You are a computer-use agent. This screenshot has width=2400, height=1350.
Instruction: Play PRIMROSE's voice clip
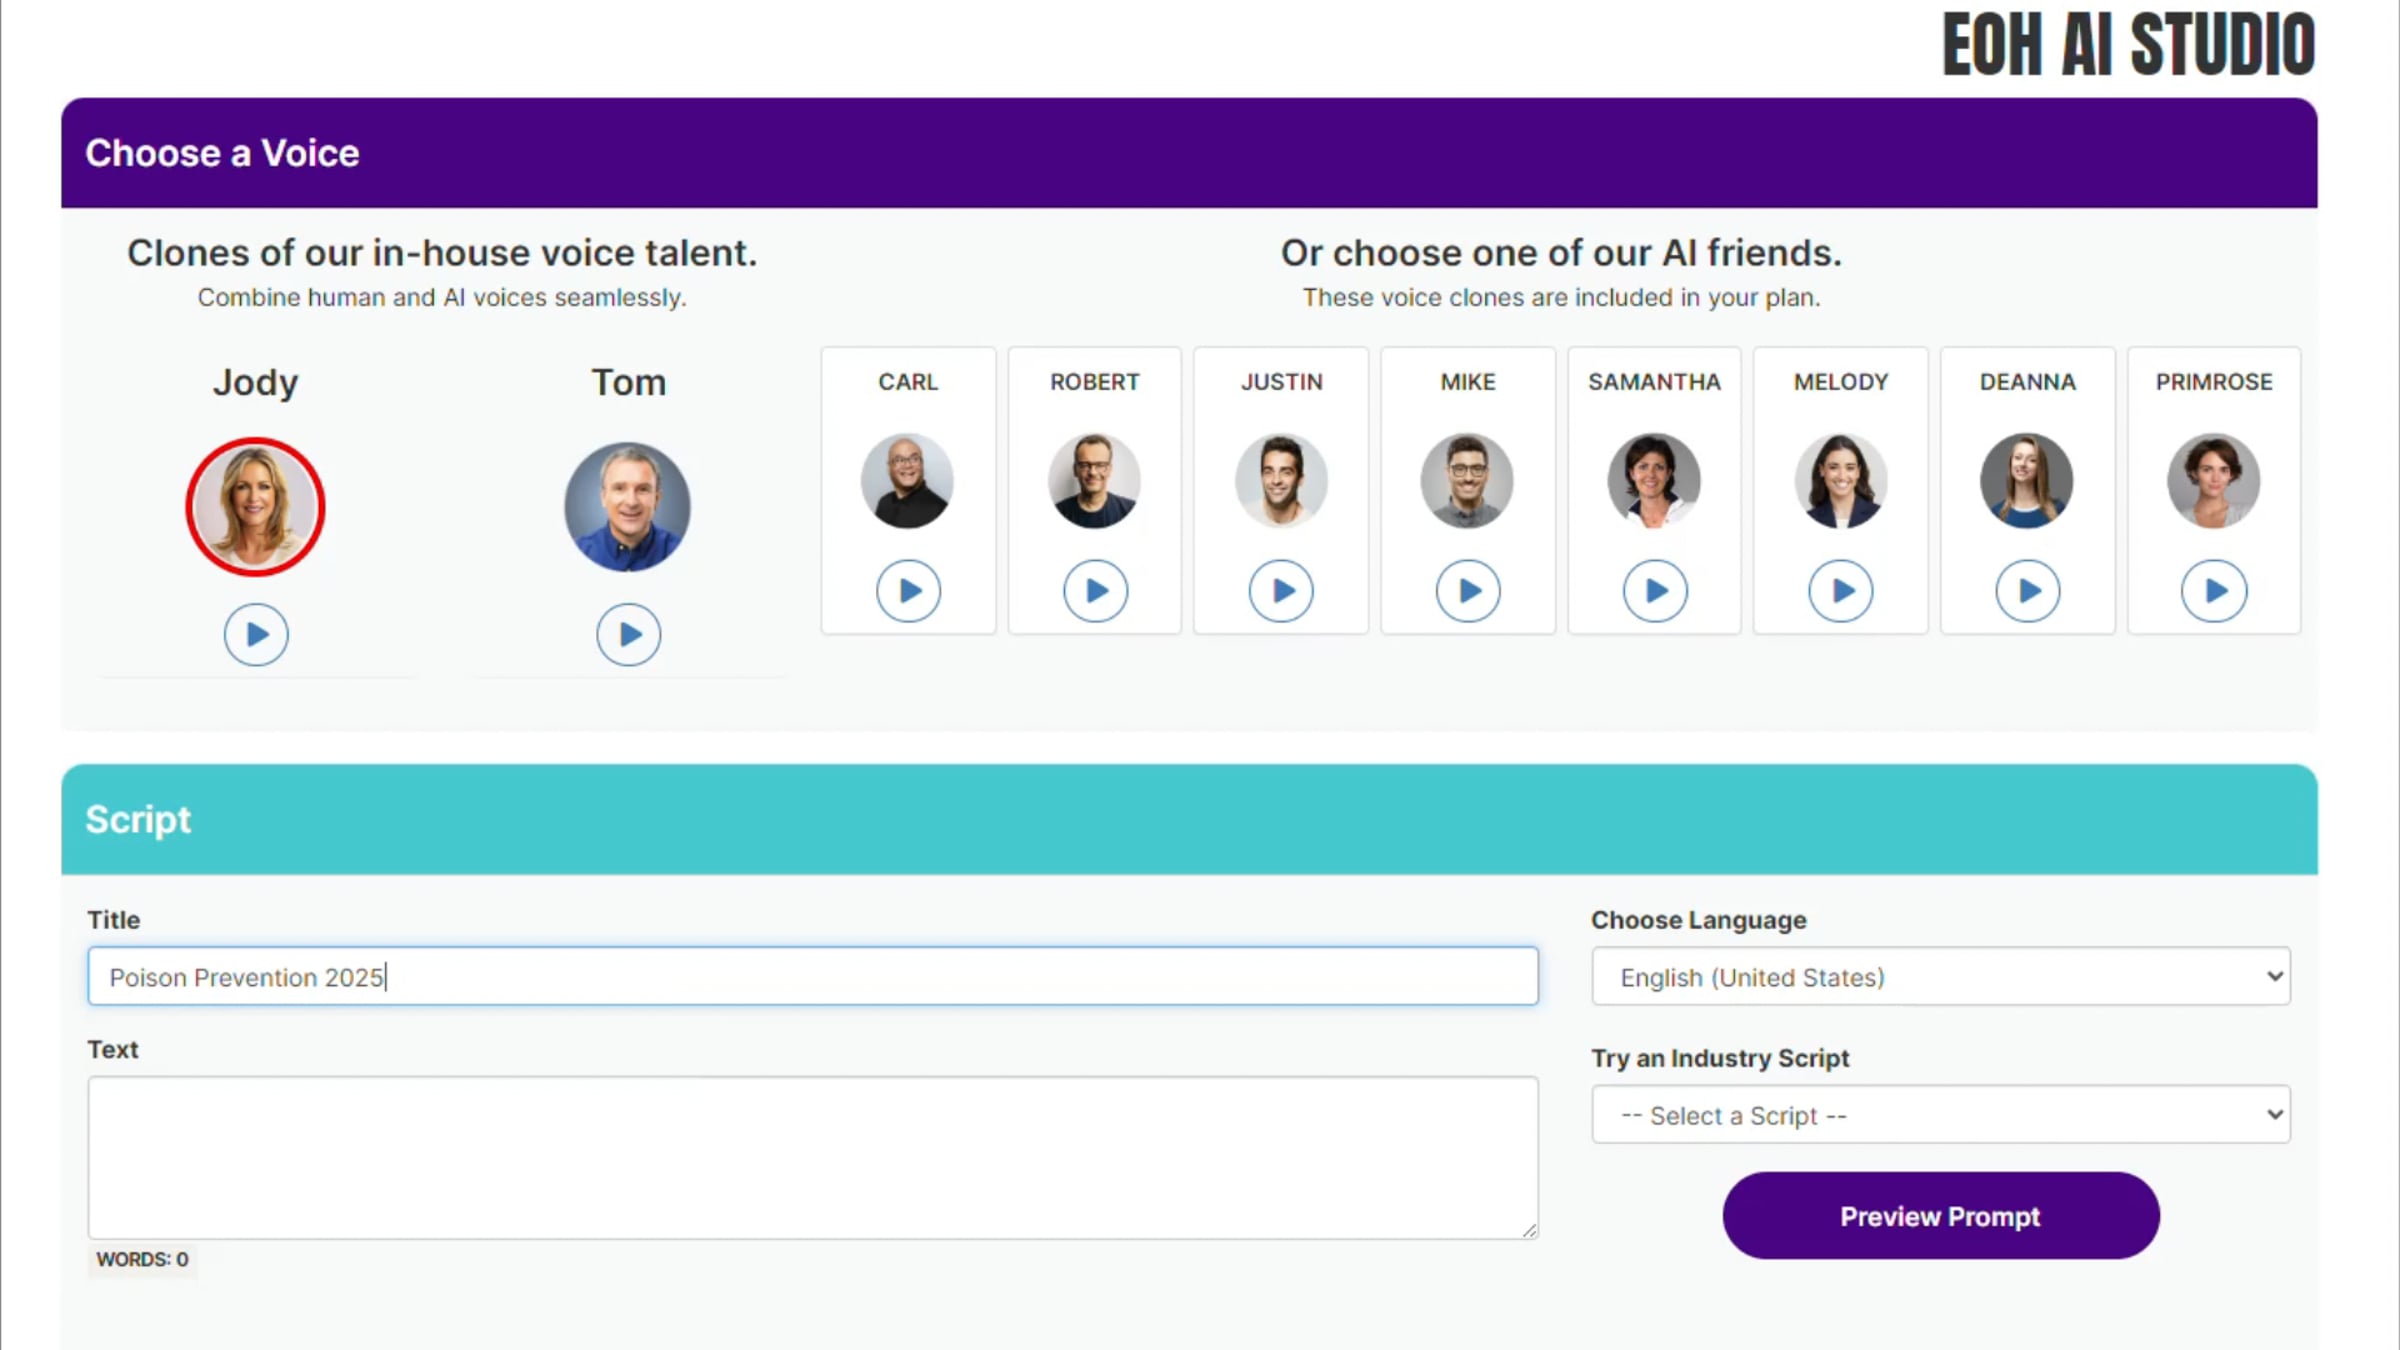(2214, 591)
